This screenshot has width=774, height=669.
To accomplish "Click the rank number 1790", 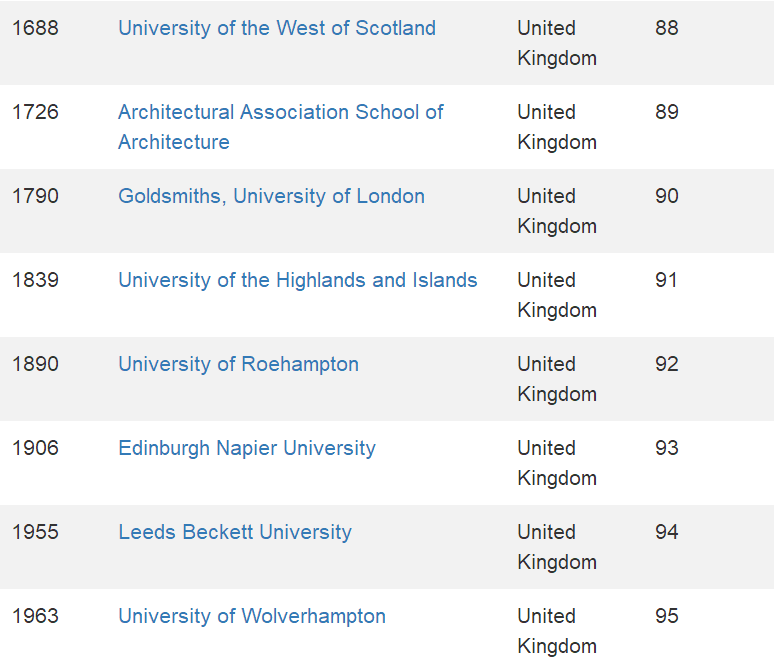I will 36,196.
